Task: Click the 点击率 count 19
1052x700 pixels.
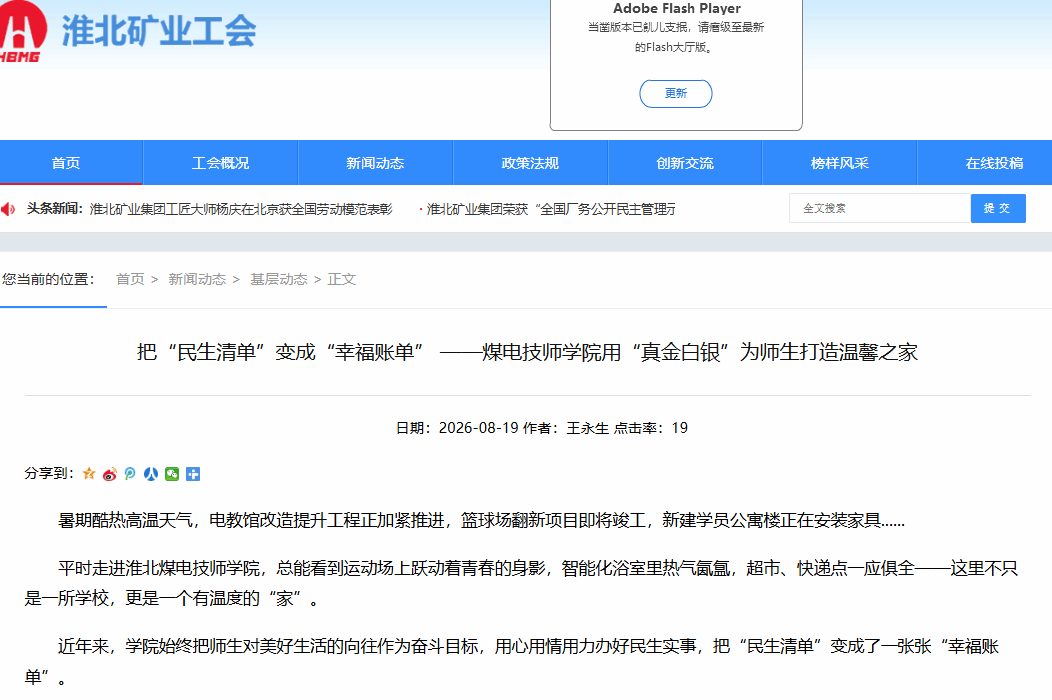Action: [680, 428]
